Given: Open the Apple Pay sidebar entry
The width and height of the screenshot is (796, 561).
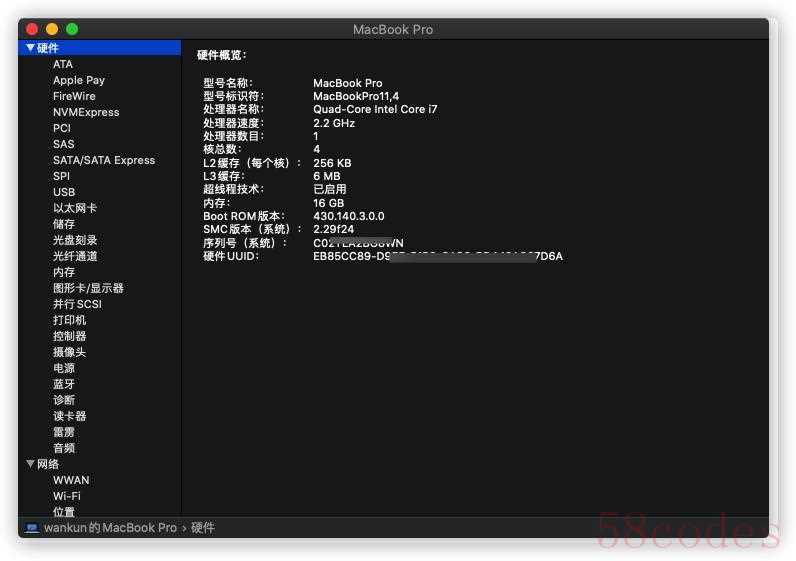Looking at the screenshot, I should pyautogui.click(x=79, y=80).
